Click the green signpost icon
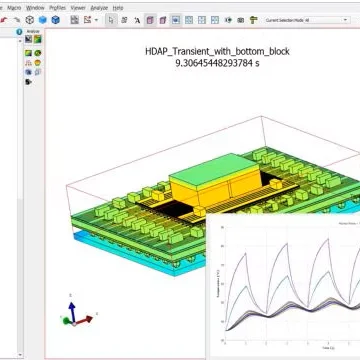 254,20
